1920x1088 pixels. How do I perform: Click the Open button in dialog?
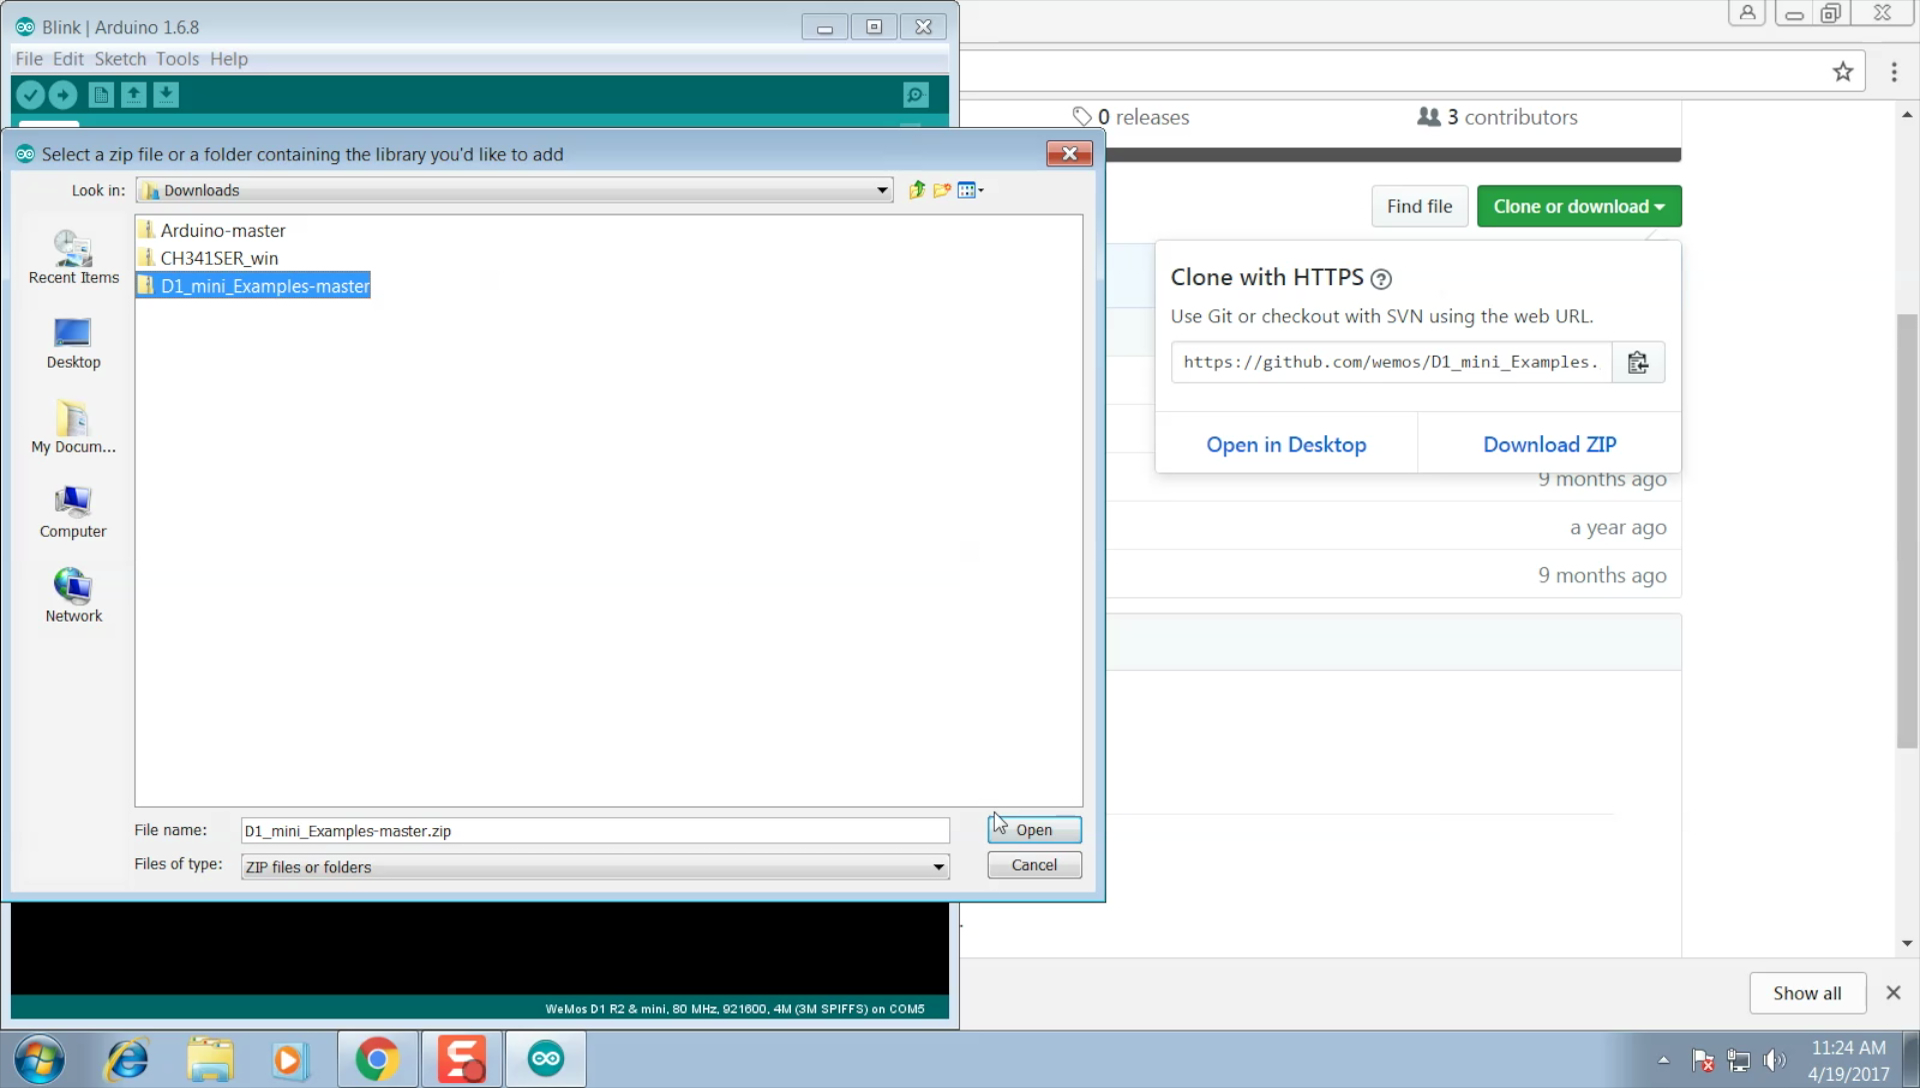point(1034,830)
